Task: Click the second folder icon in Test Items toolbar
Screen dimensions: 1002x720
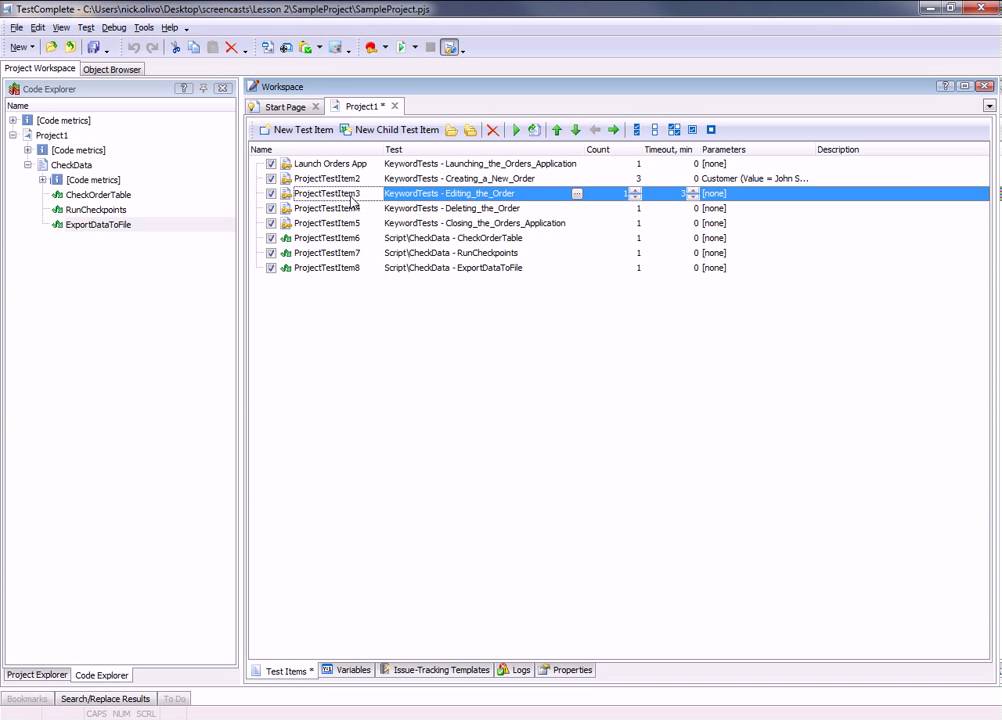Action: click(x=470, y=130)
